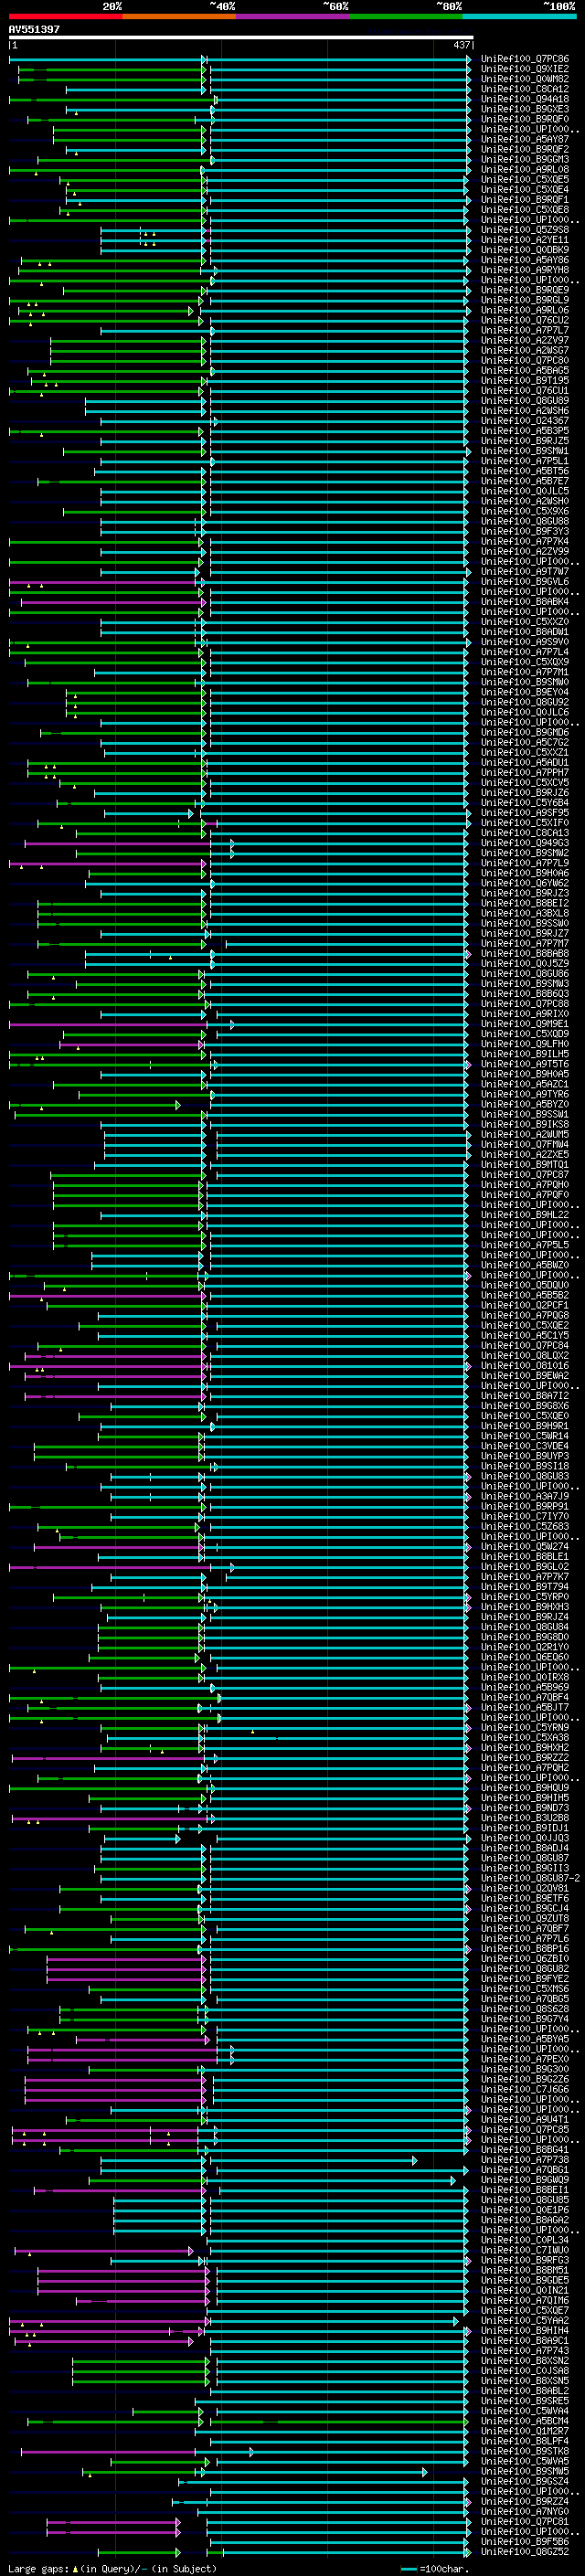
Task: Open hit UniRef100_Q94A18
Action: 525,99
